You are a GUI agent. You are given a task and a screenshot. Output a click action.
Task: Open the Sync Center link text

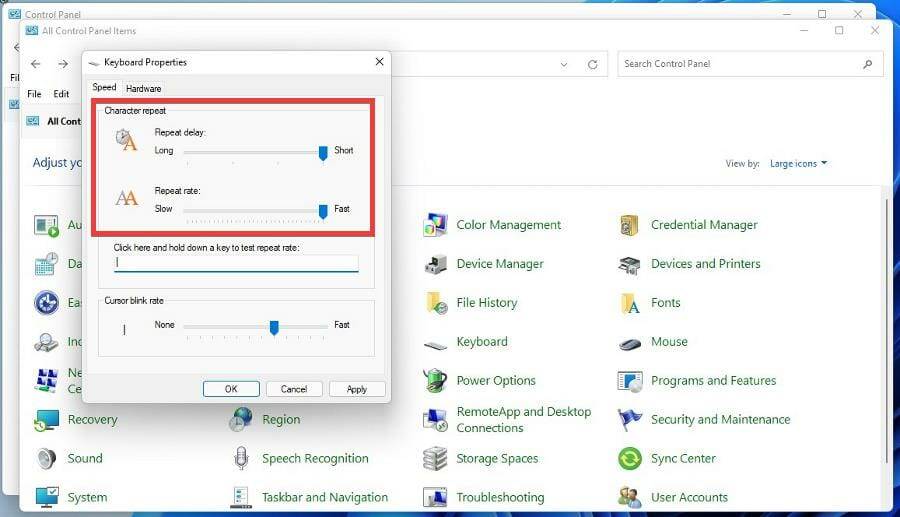tap(683, 458)
